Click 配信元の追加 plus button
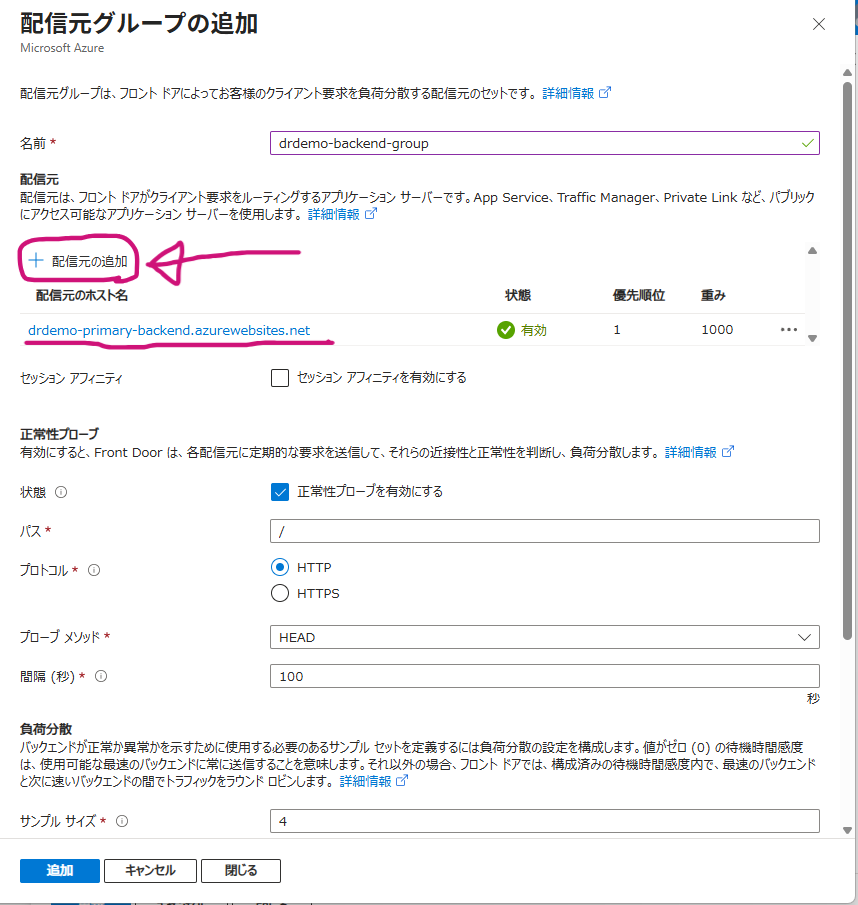 tap(78, 261)
